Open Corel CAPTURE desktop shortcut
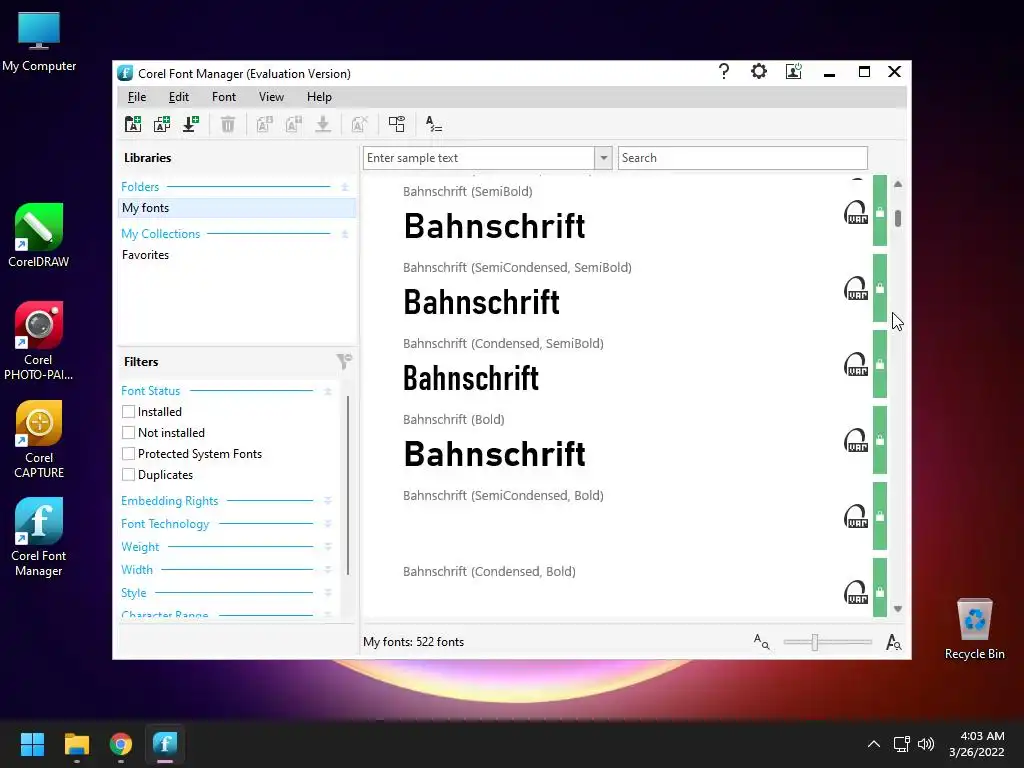 click(39, 440)
